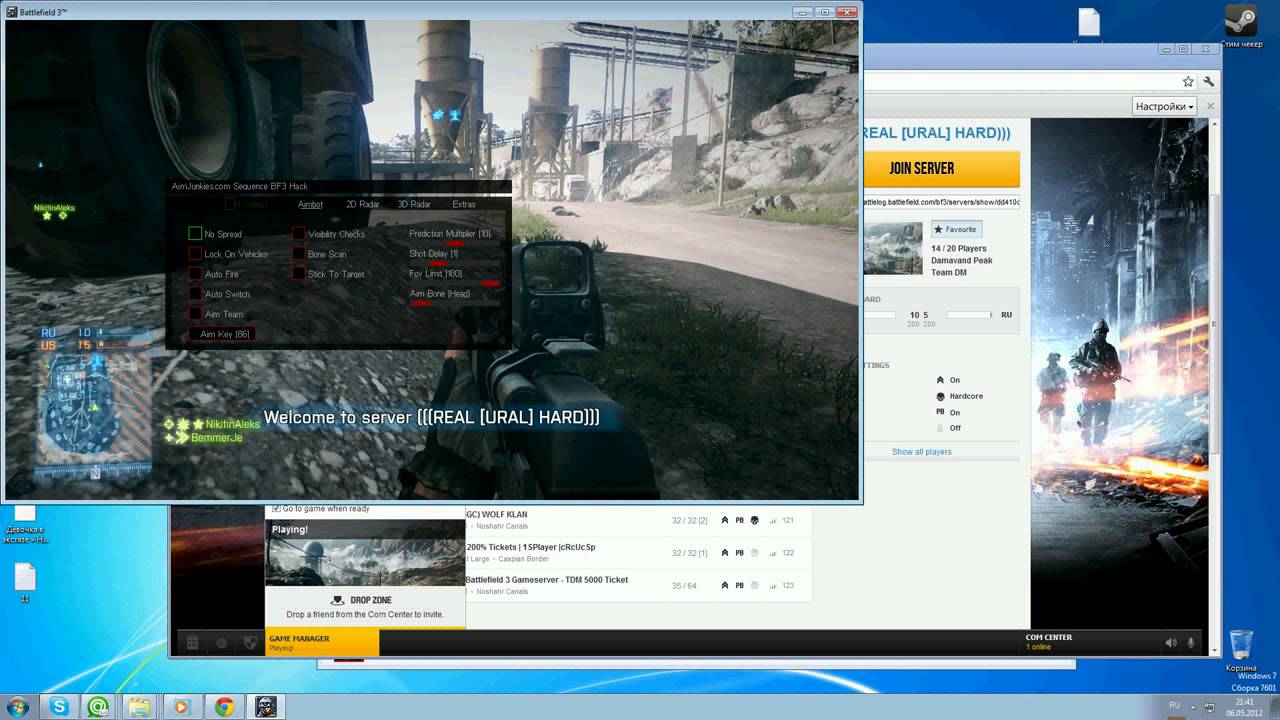
Task: Switch to the 2D Radar tab
Action: pyautogui.click(x=362, y=204)
